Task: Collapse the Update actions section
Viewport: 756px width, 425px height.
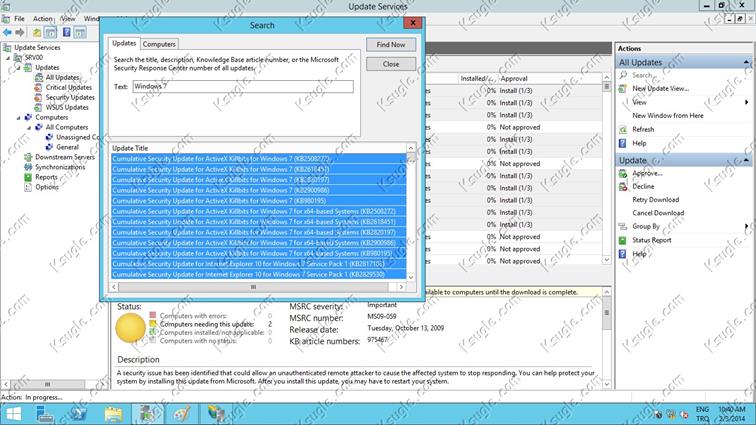Action: [x=746, y=160]
